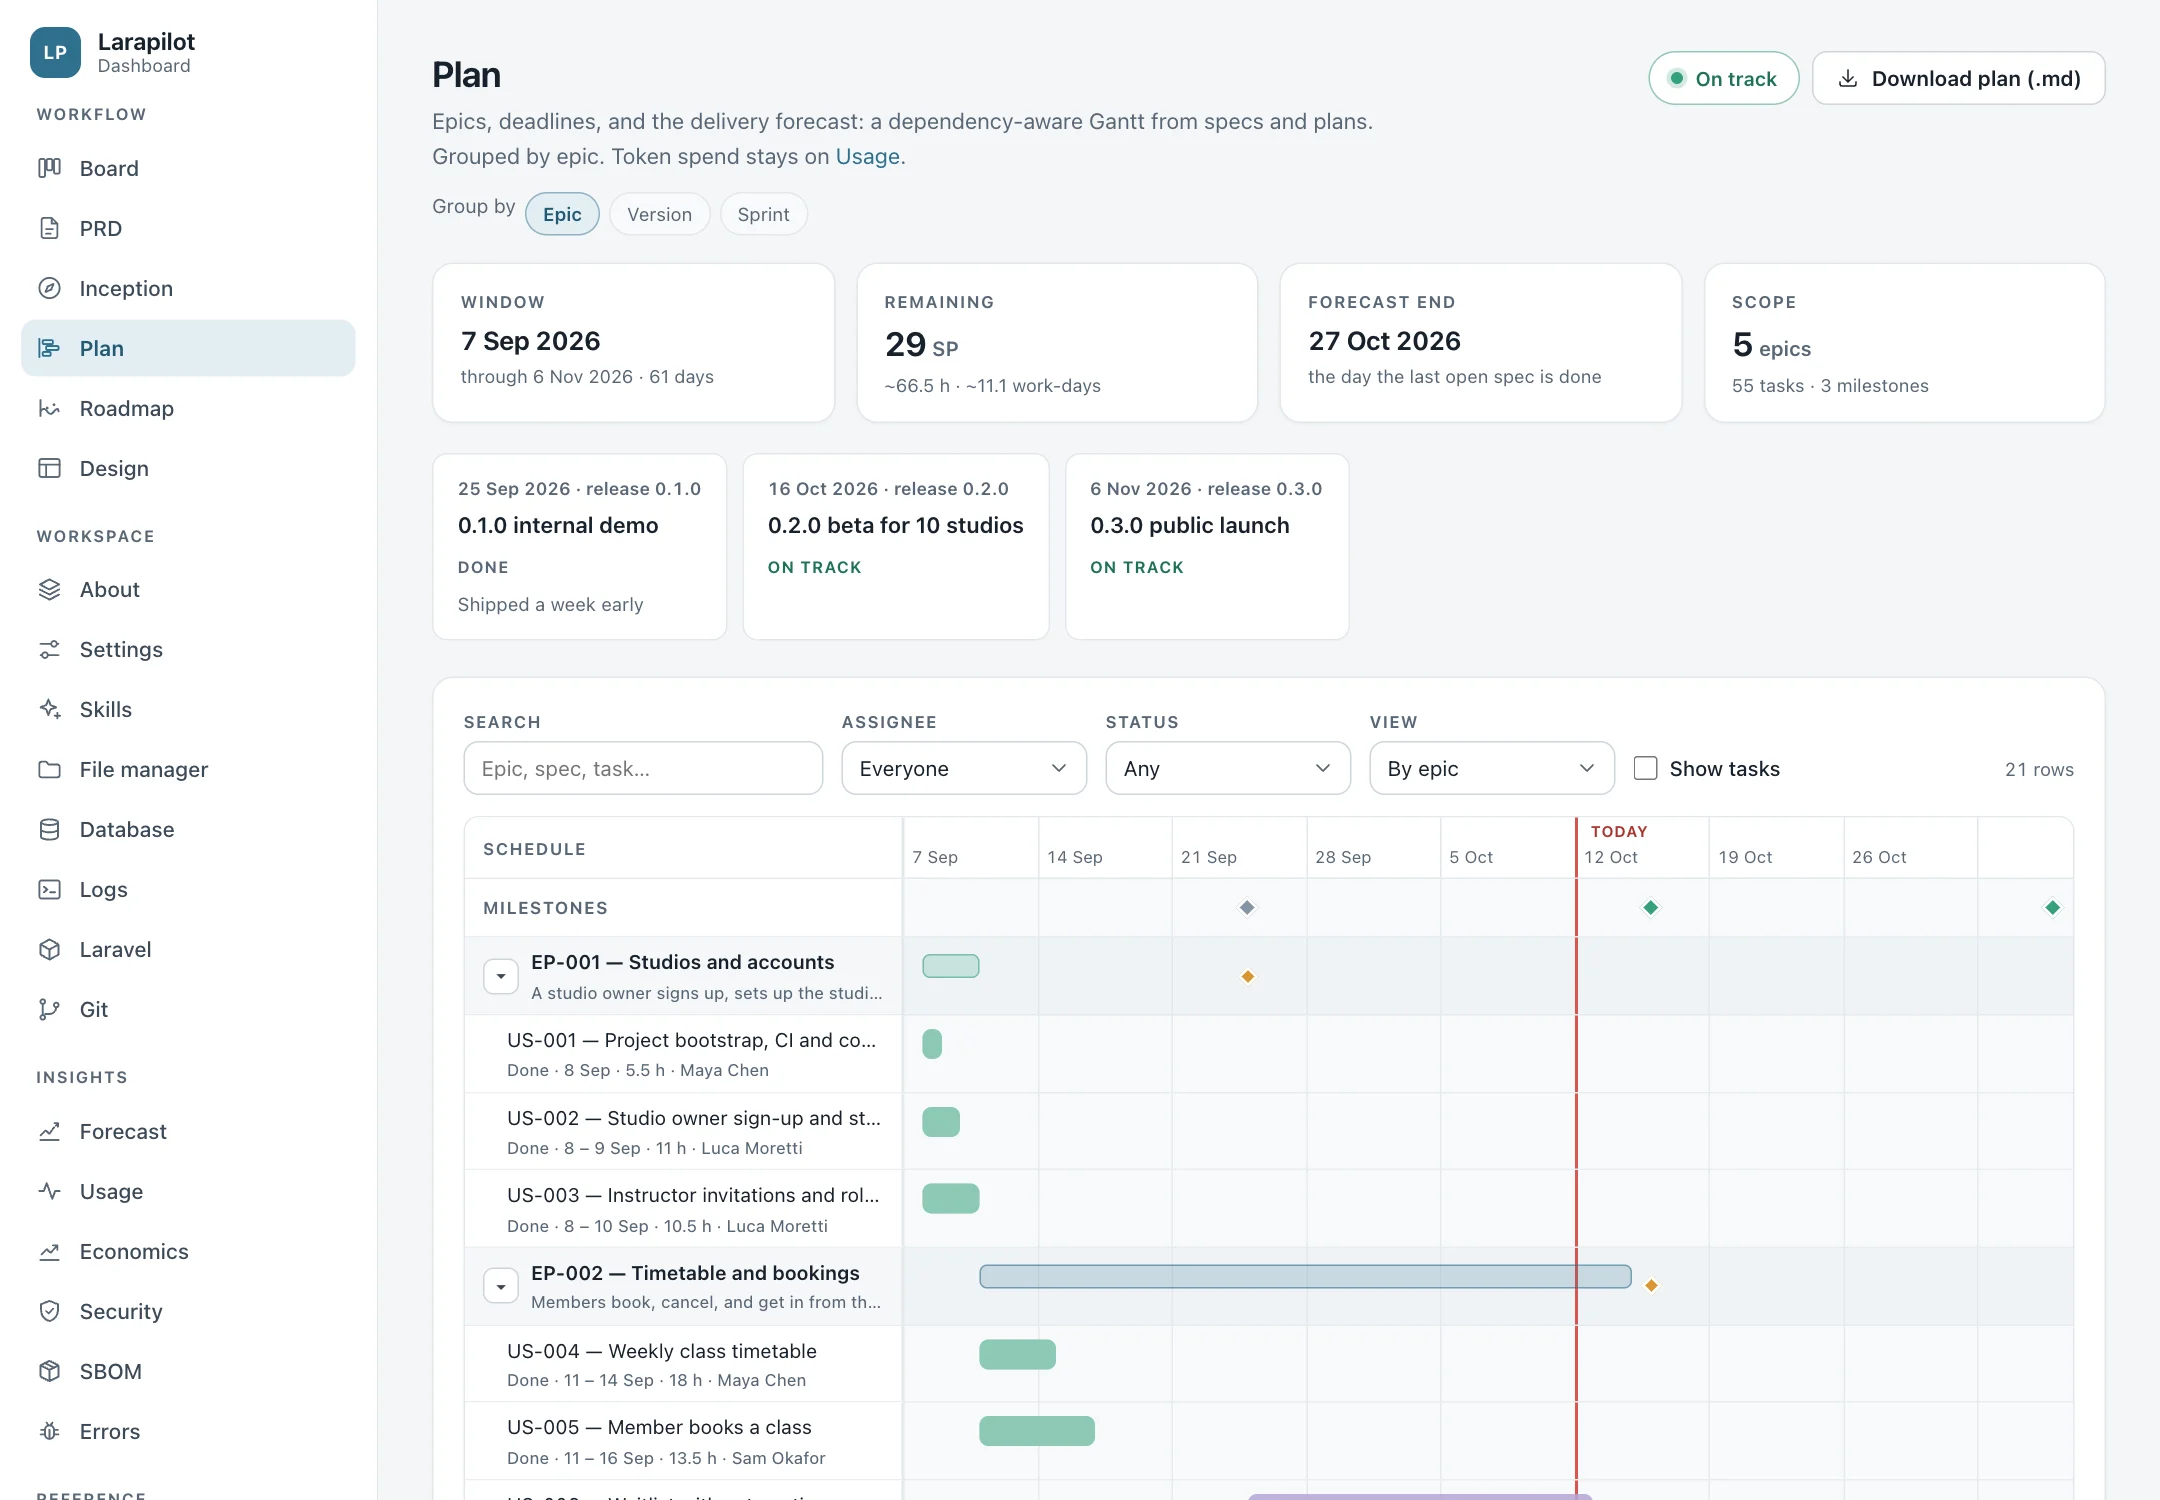
Task: Click the Forecast End 27 Oct 2026 card
Action: (1480, 343)
